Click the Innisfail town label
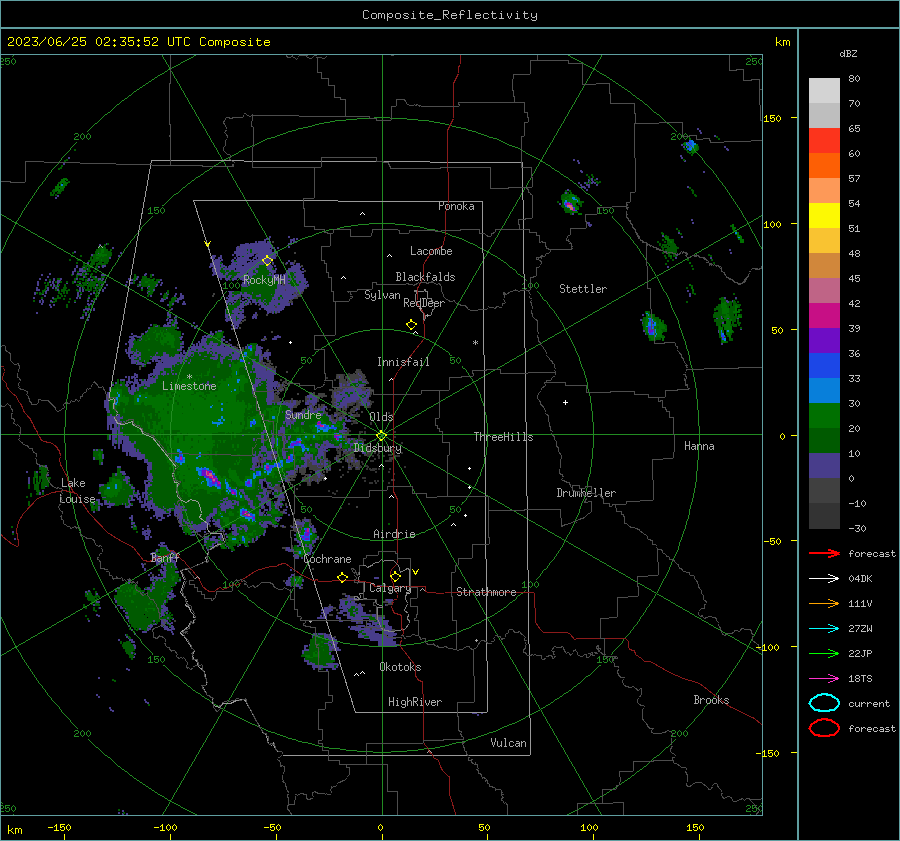 [403, 362]
